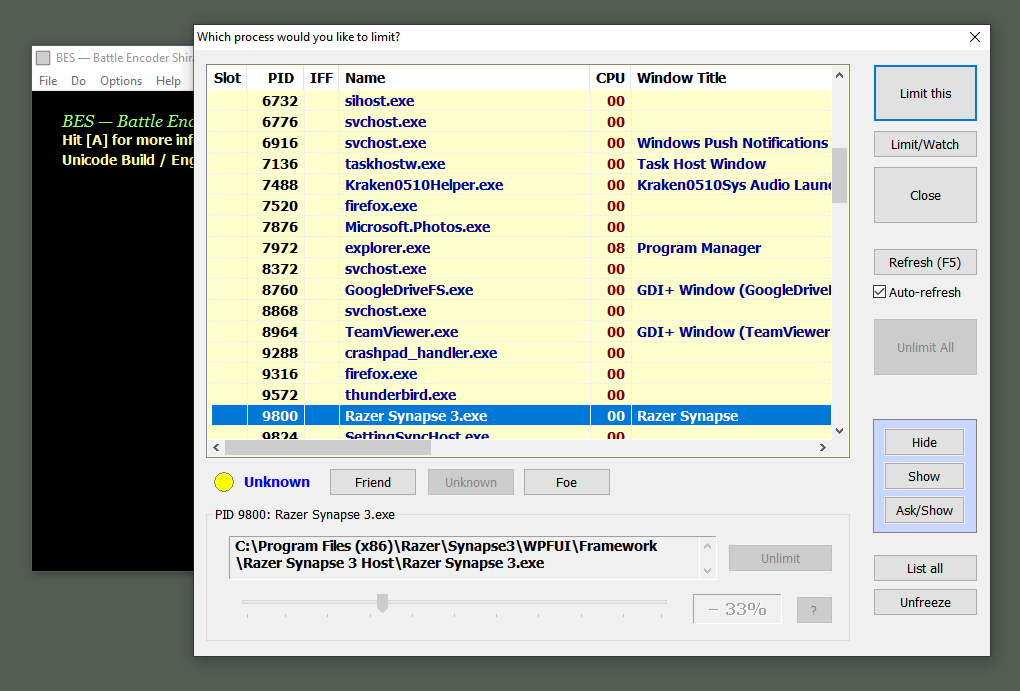Mark process as Foe

click(567, 482)
